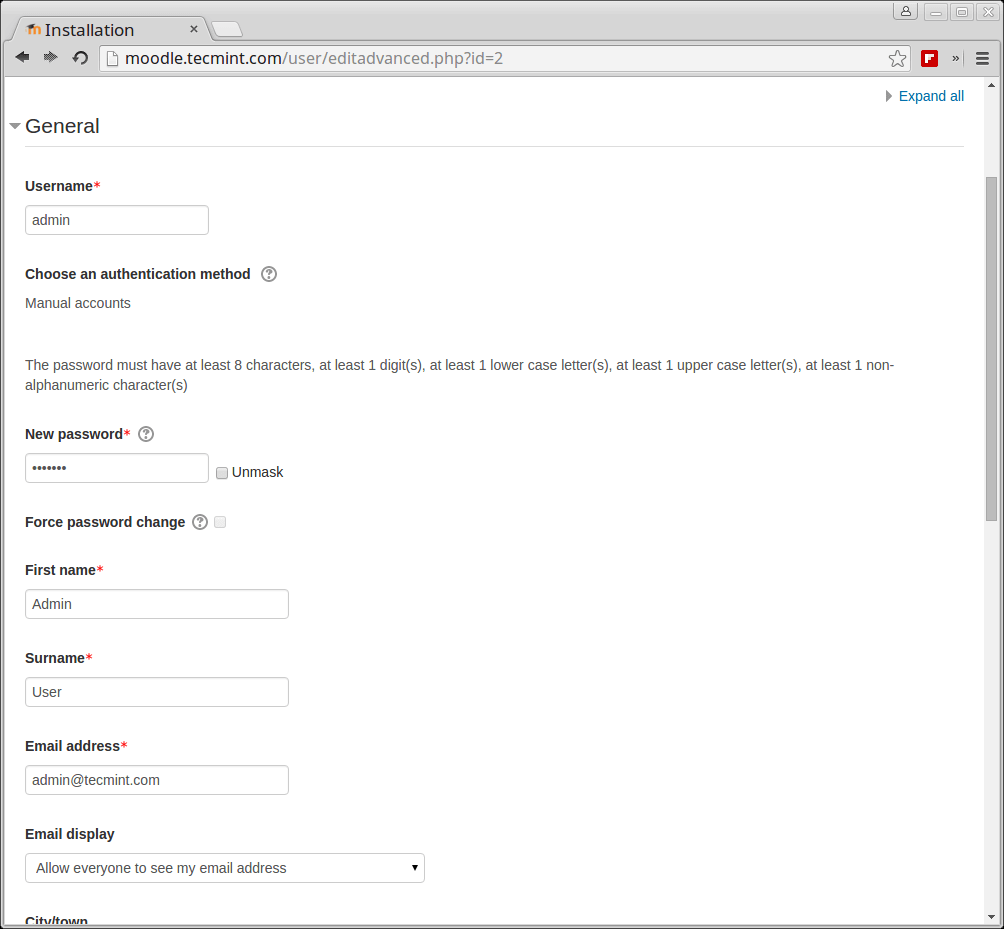Image resolution: width=1004 pixels, height=929 pixels.
Task: Click the browser back arrow
Action: [x=22, y=58]
